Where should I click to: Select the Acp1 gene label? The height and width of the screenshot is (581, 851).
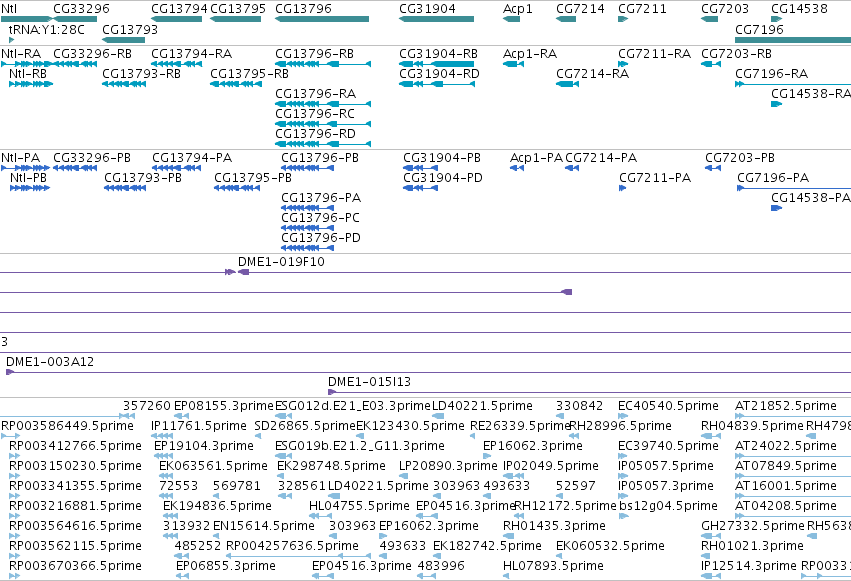(518, 9)
